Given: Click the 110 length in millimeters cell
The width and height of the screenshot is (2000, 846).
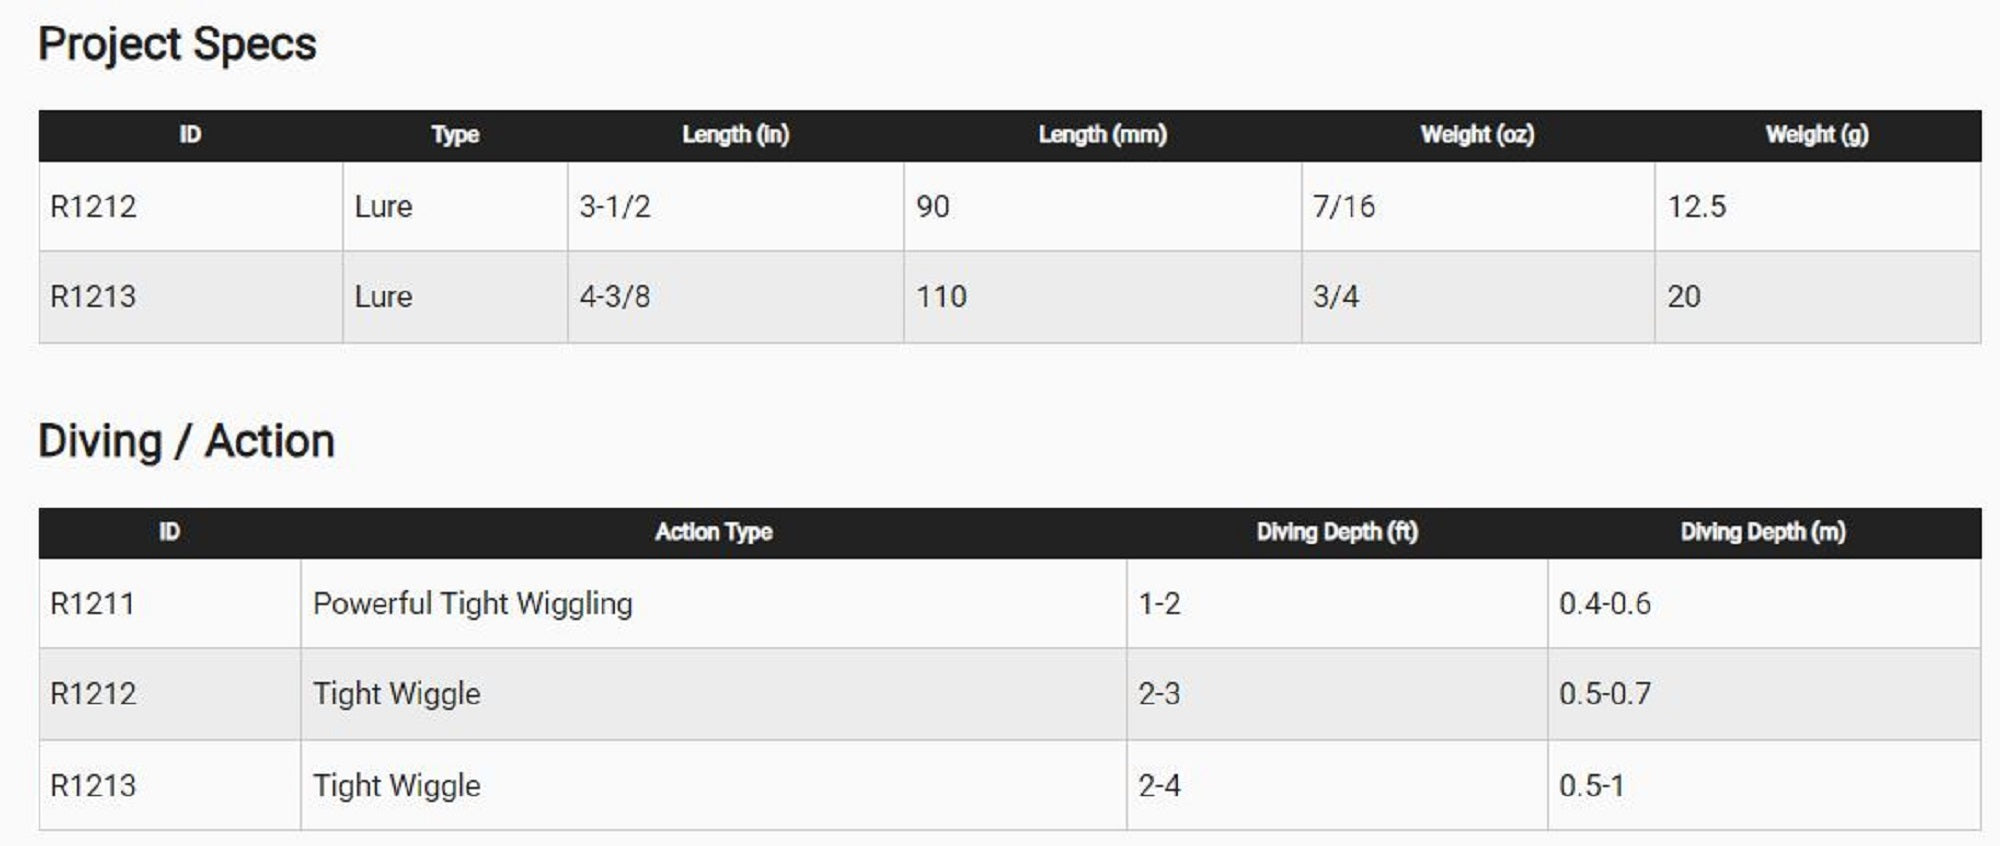Looking at the screenshot, I should [941, 297].
